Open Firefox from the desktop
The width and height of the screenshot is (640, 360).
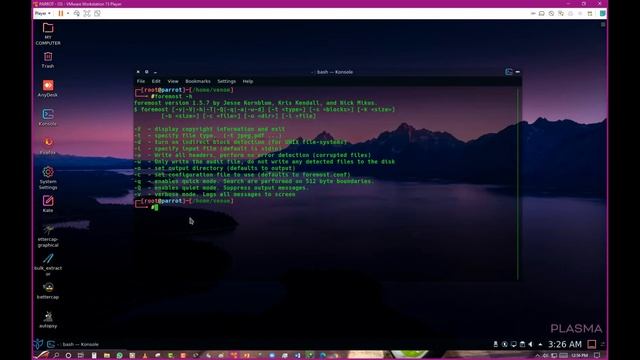(48, 146)
